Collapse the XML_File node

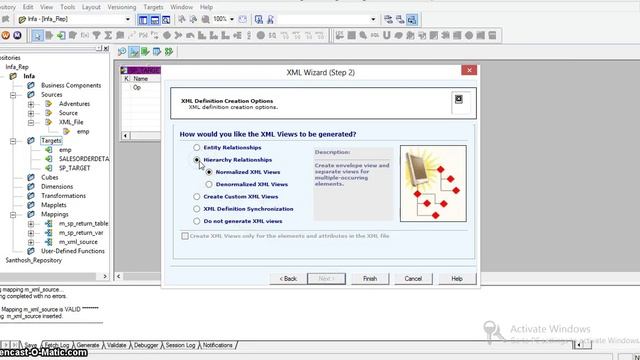(x=31, y=122)
